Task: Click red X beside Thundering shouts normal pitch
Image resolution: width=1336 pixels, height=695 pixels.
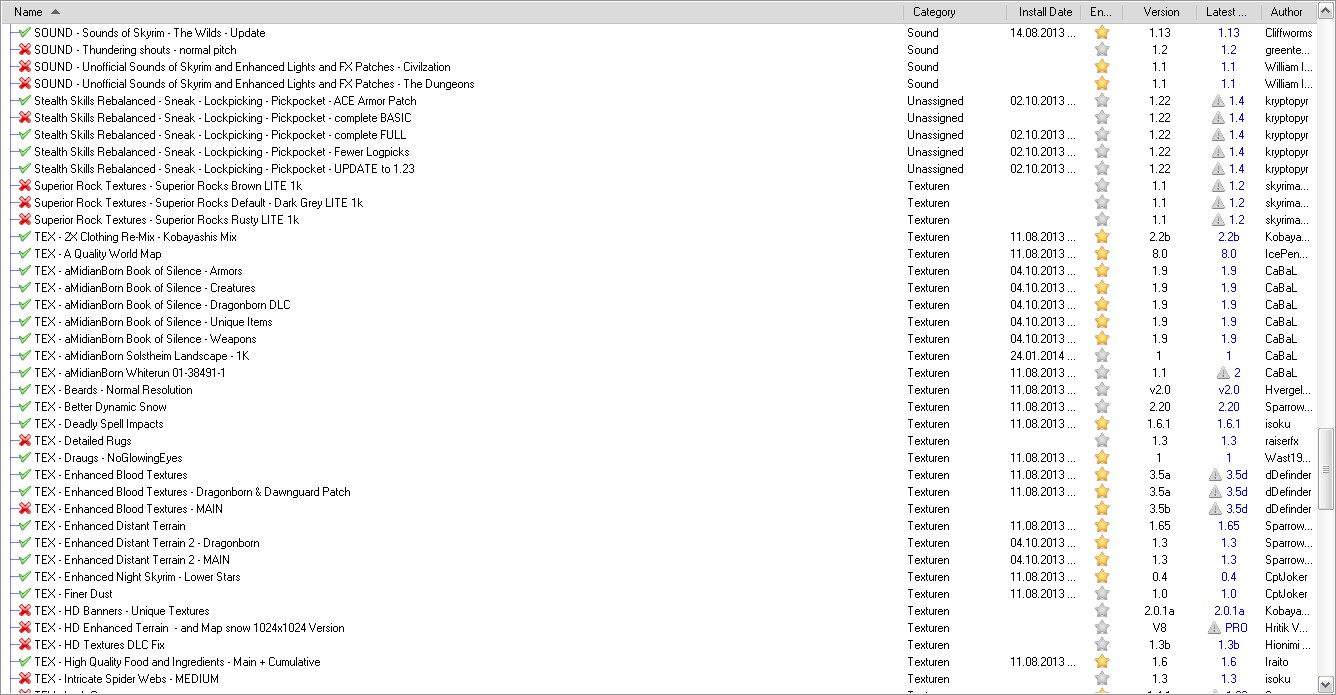Action: pyautogui.click(x=25, y=50)
